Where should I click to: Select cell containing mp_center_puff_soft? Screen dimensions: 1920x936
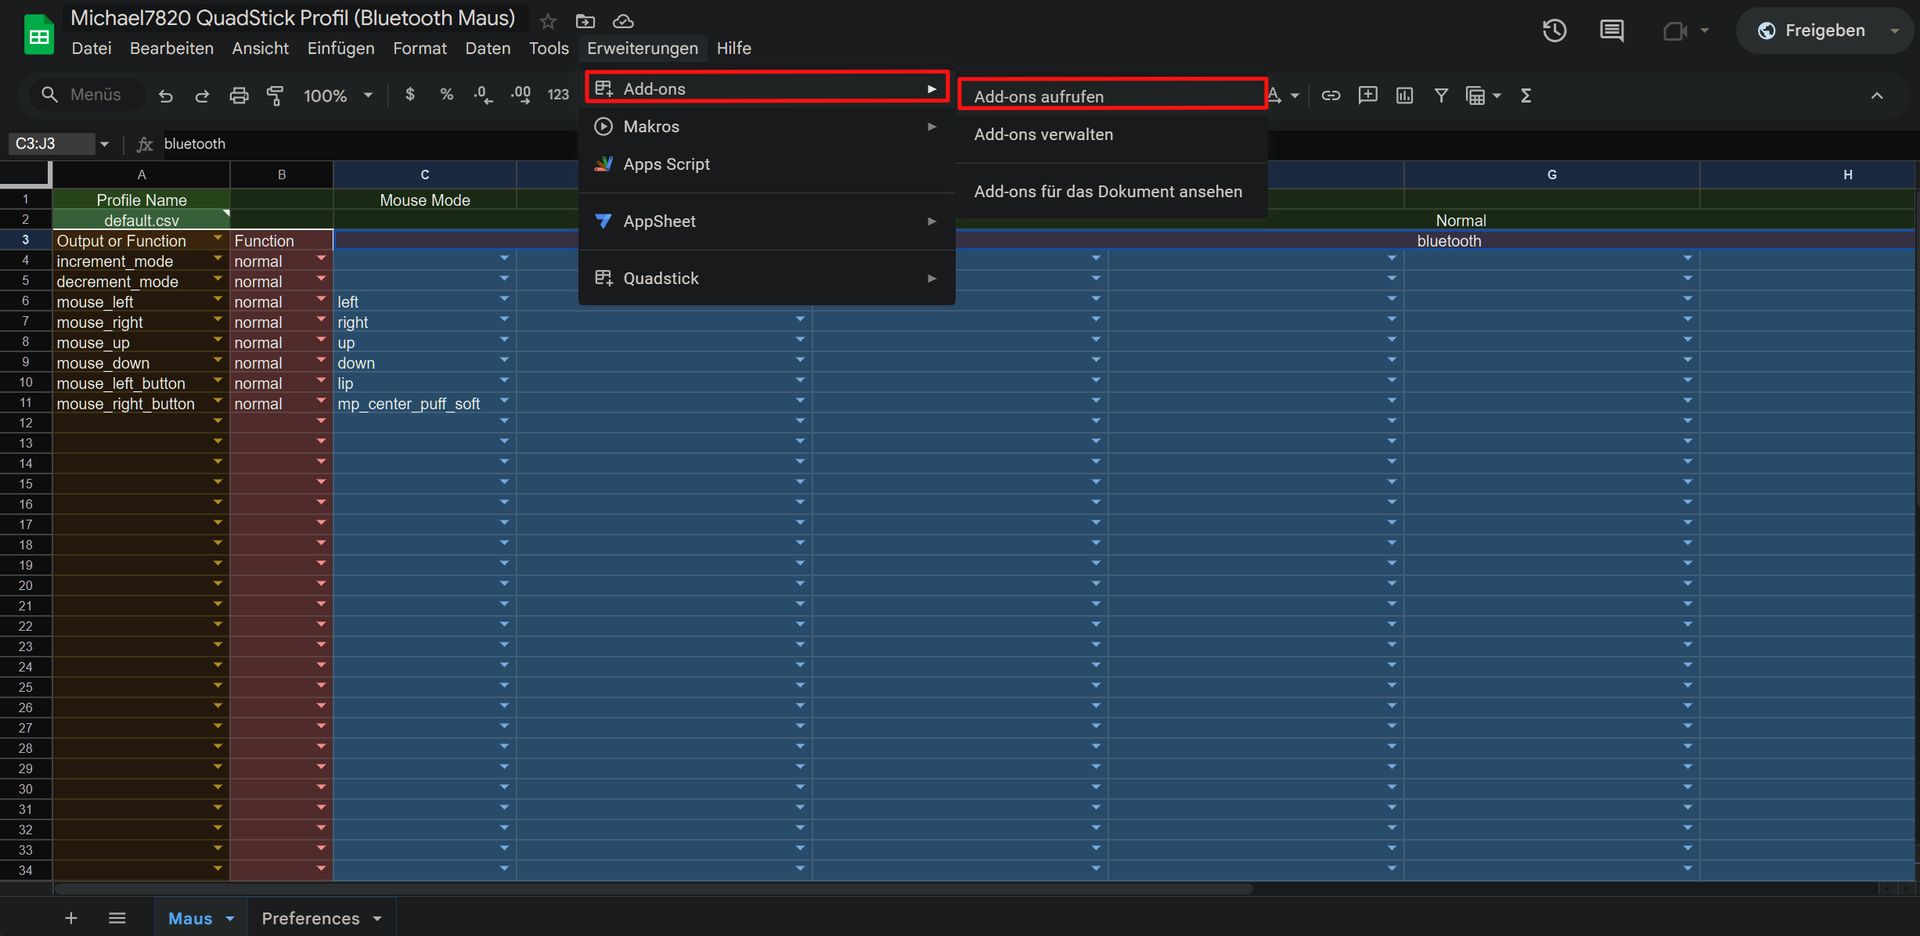click(x=425, y=403)
